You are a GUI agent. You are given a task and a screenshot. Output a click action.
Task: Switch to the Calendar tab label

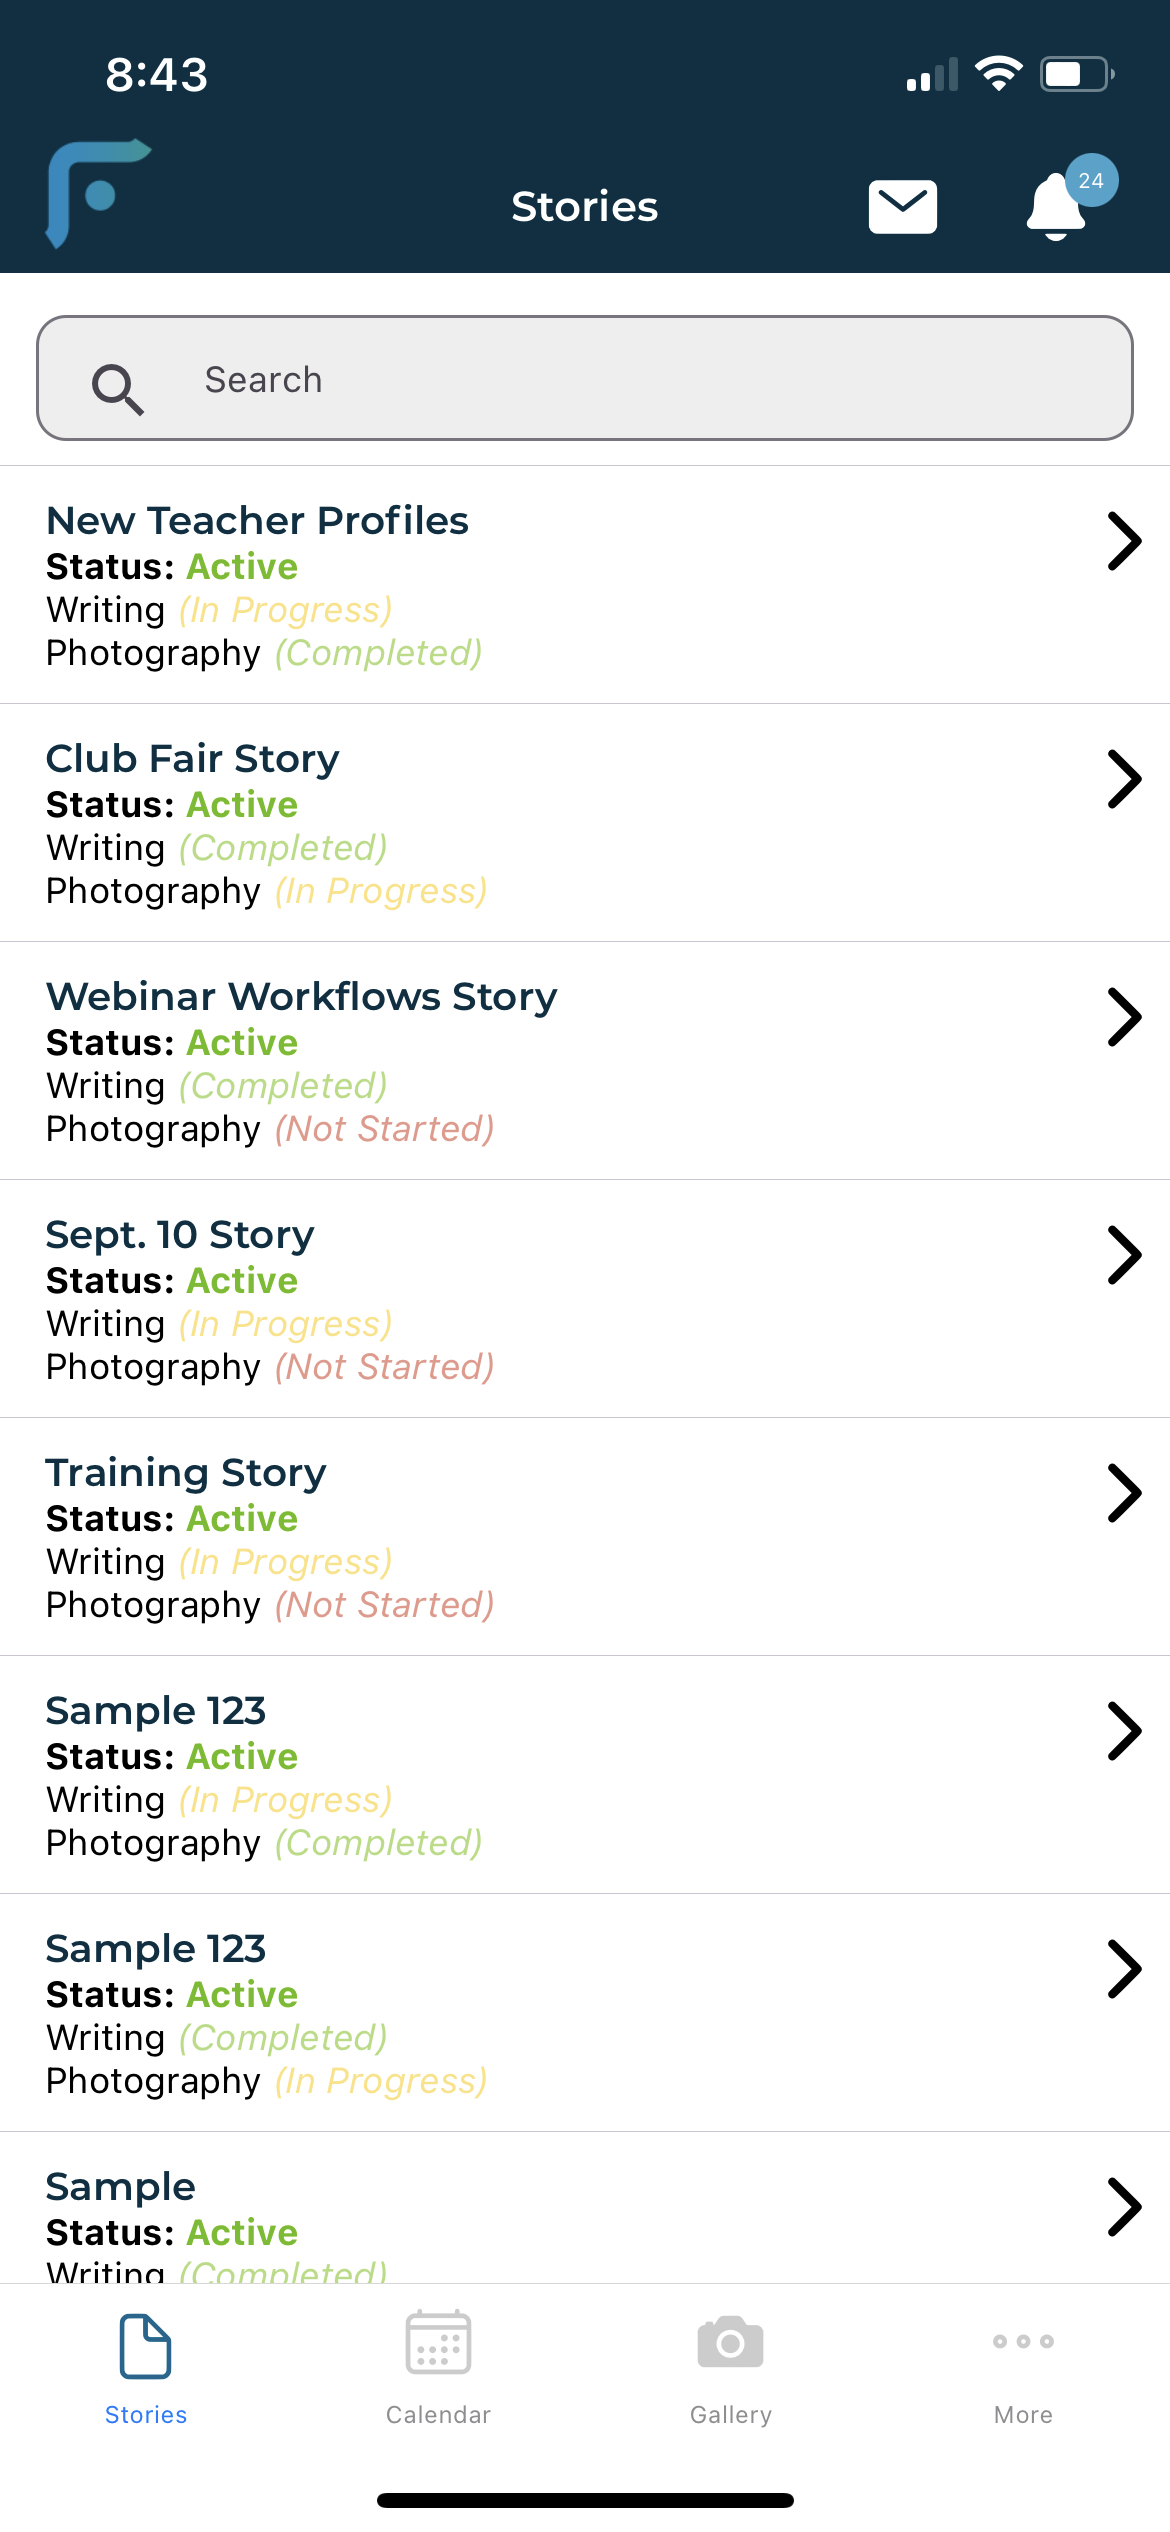[438, 2415]
